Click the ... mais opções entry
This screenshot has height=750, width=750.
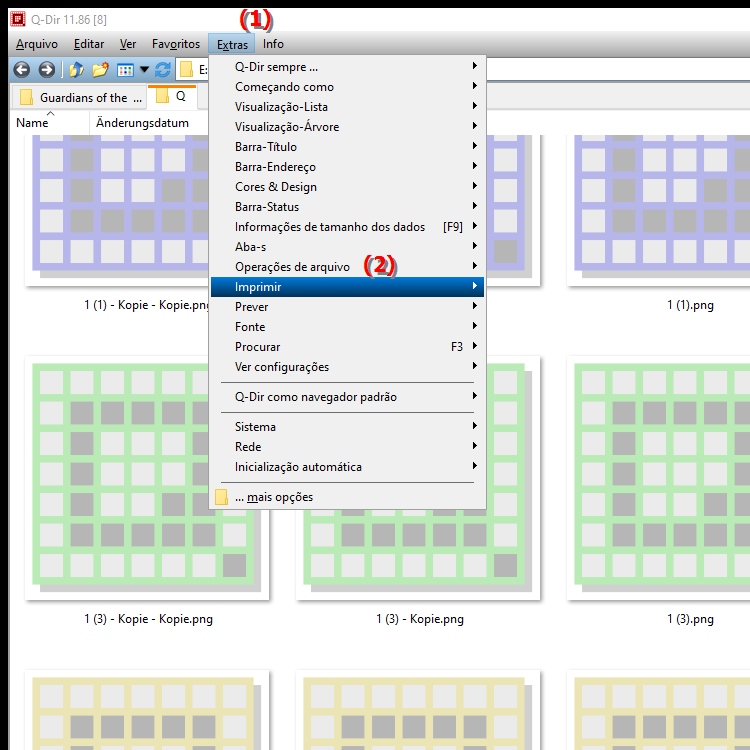click(347, 497)
